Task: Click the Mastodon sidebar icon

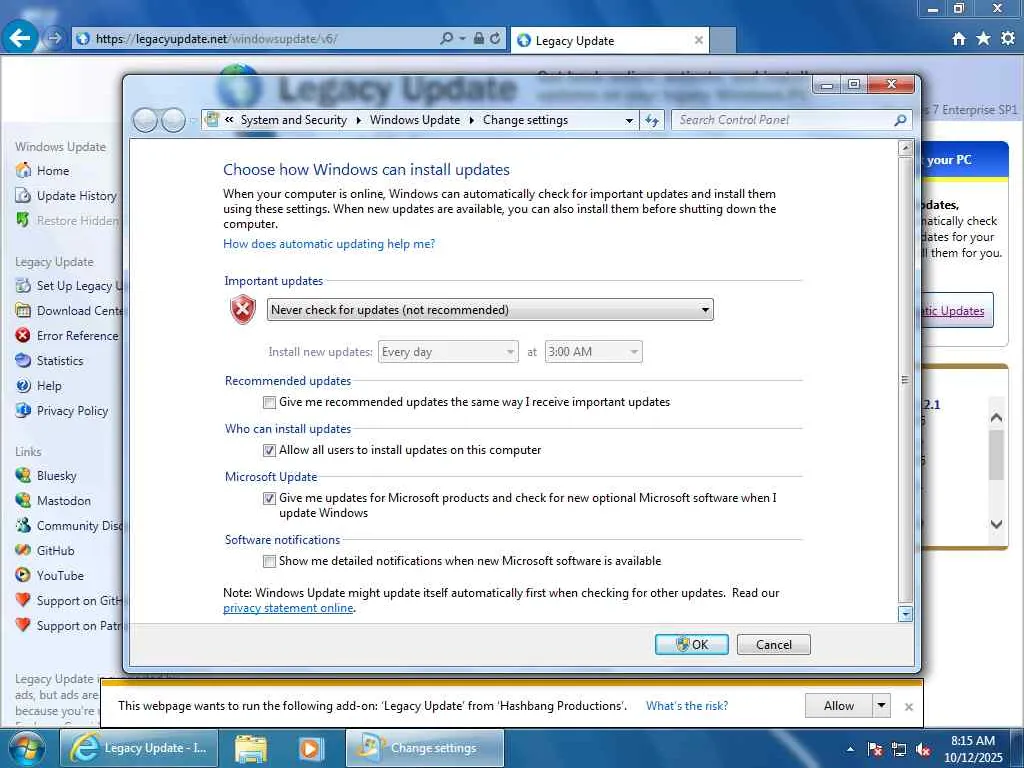Action: pos(23,500)
